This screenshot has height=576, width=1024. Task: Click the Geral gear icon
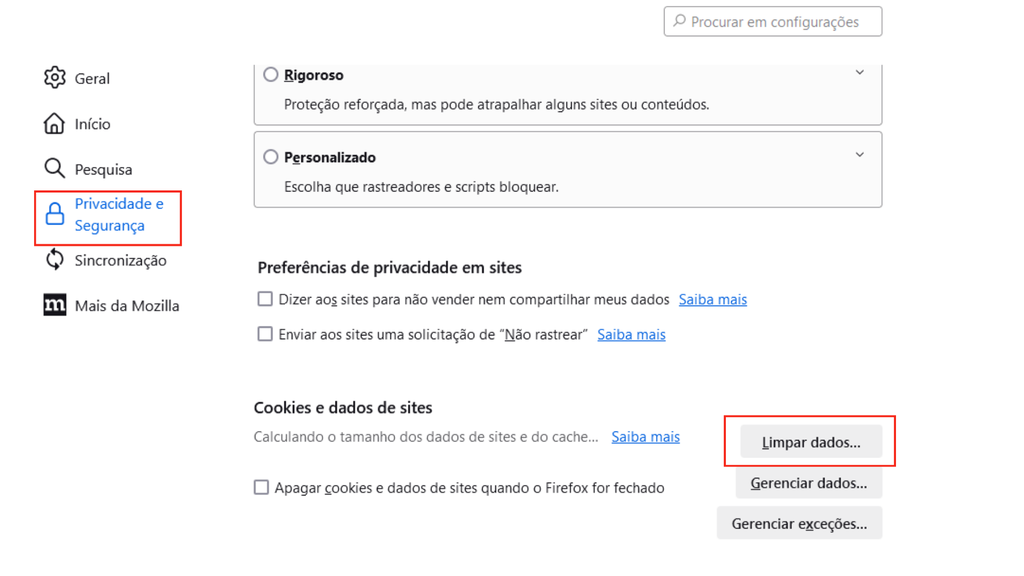[55, 78]
